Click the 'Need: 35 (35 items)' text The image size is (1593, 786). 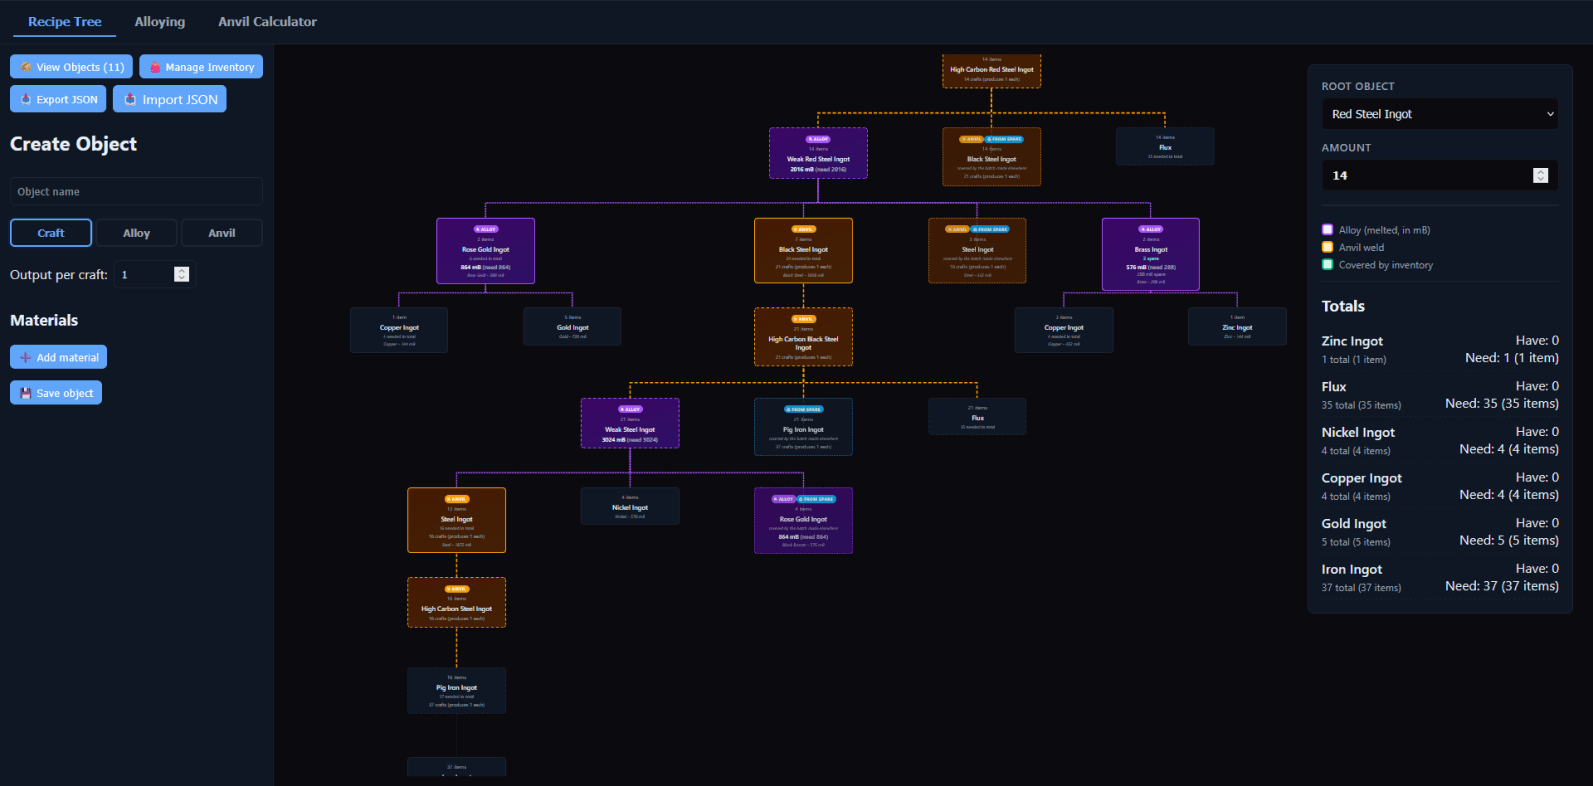1502,404
